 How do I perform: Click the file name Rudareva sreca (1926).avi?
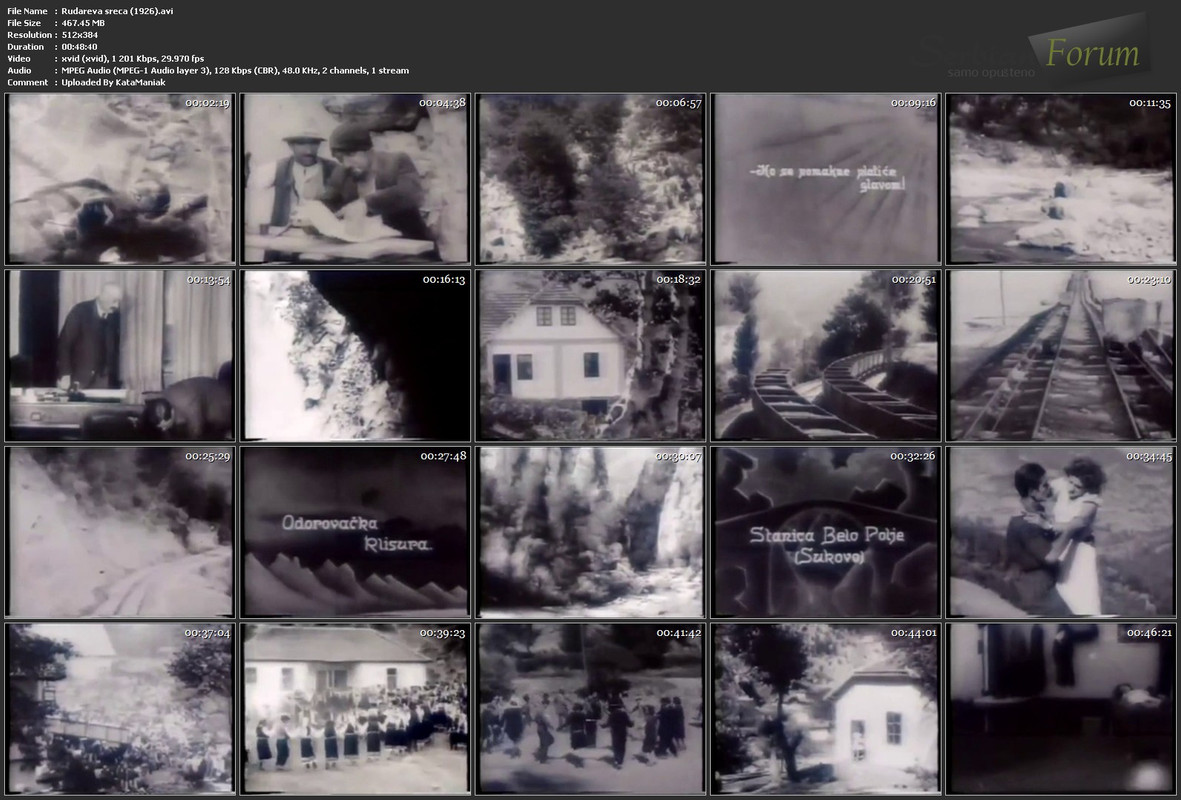tap(117, 11)
